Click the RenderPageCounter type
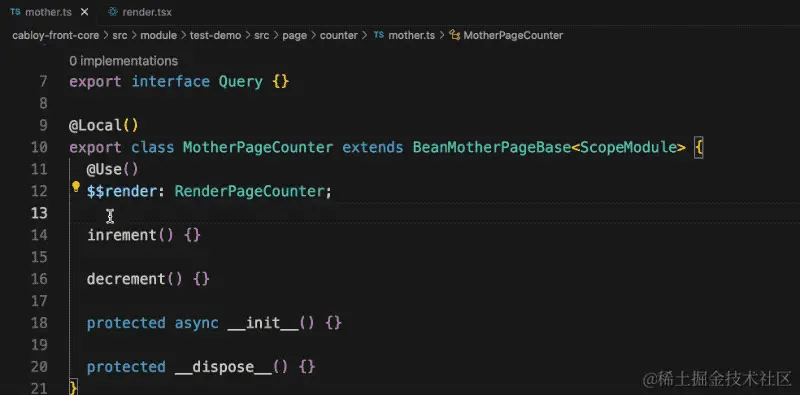This screenshot has height=395, width=800. click(x=249, y=191)
